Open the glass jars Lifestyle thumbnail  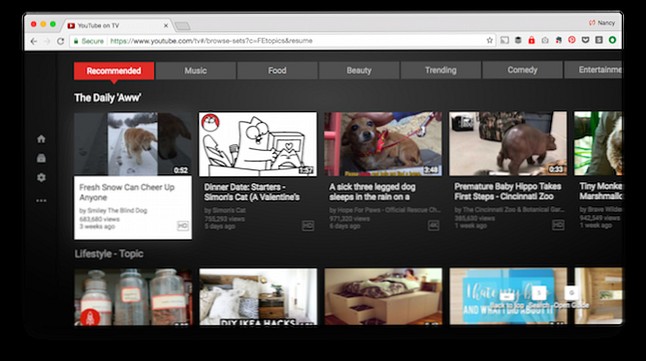click(133, 297)
